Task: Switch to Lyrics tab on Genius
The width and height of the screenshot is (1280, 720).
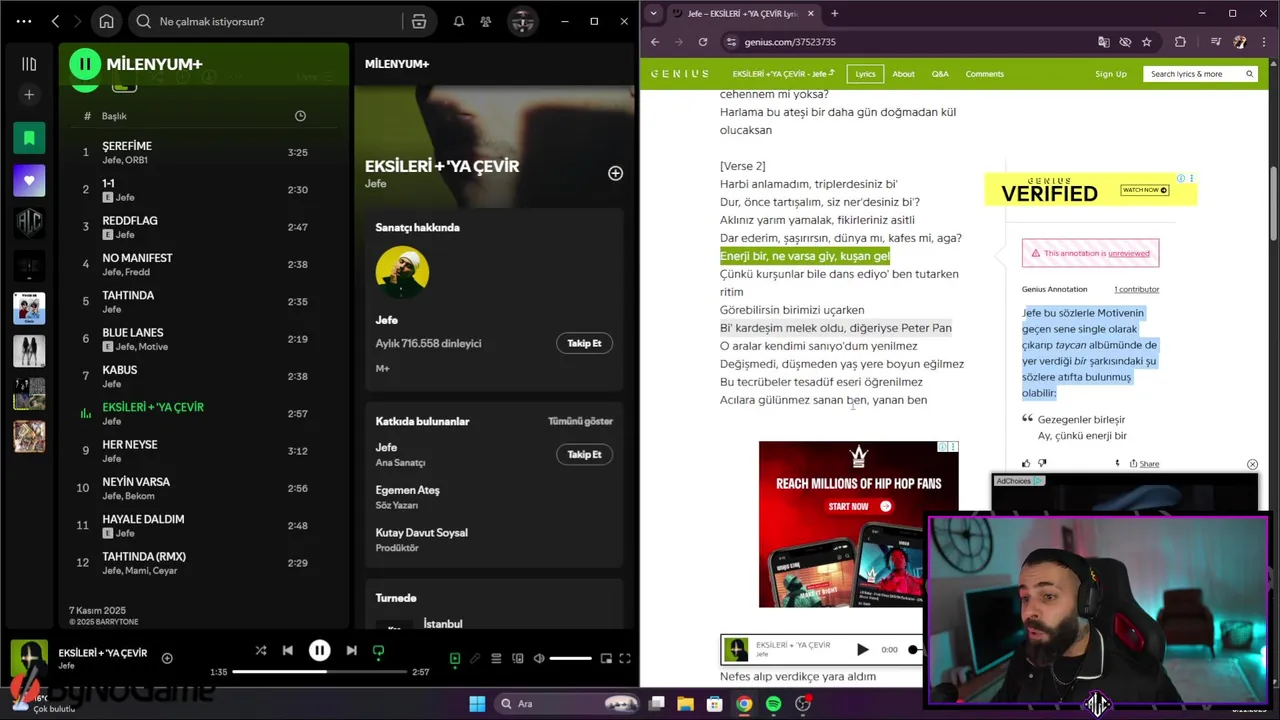Action: click(865, 74)
